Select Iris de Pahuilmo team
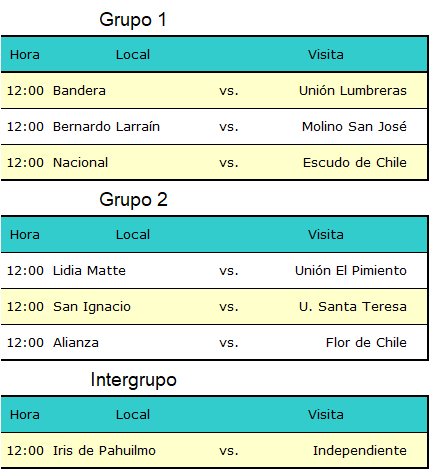The image size is (429, 469). (x=104, y=451)
